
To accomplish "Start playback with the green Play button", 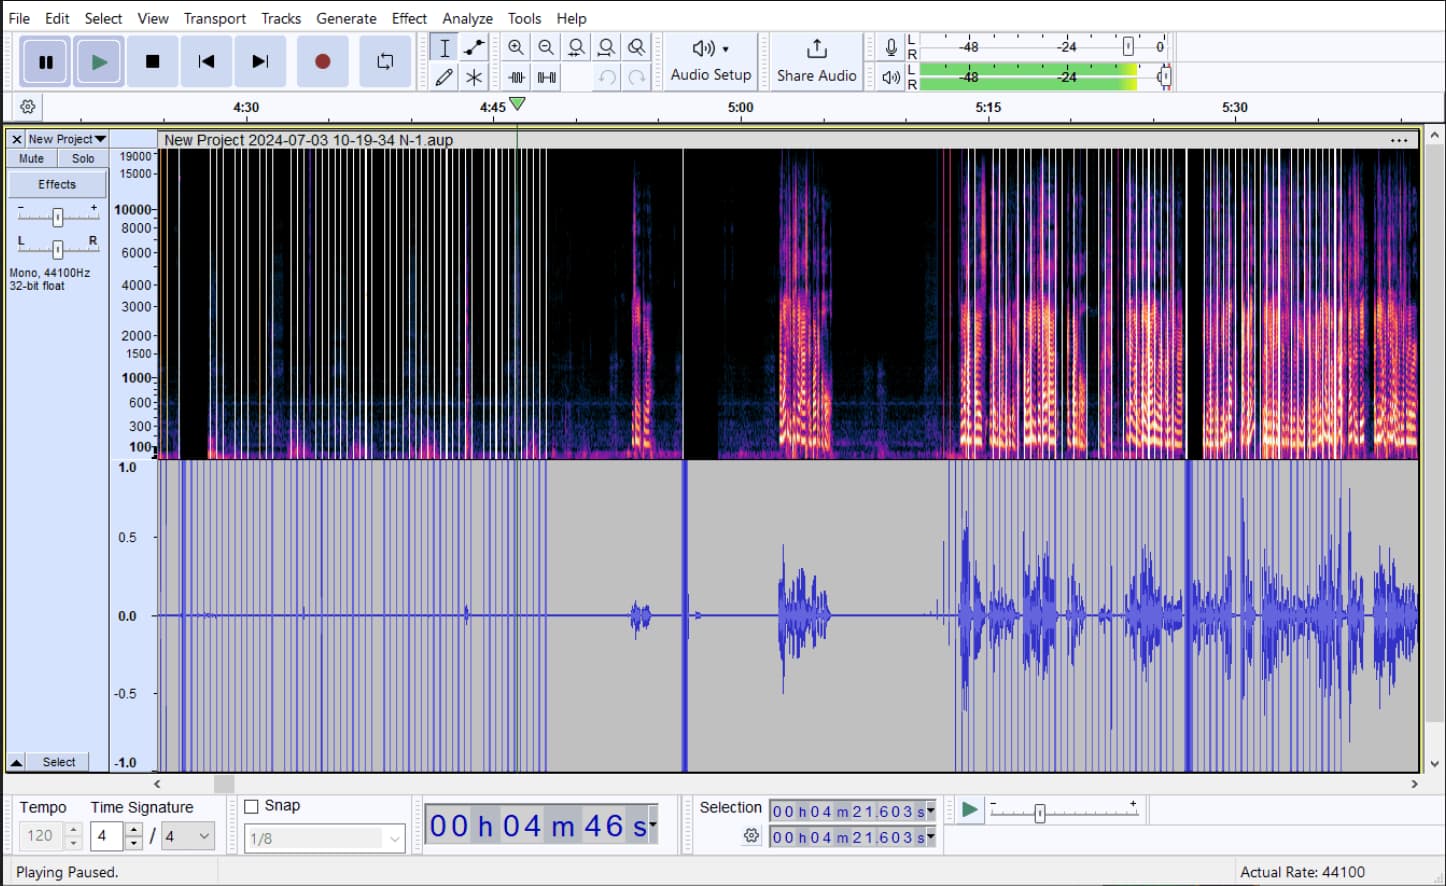I will pyautogui.click(x=99, y=62).
